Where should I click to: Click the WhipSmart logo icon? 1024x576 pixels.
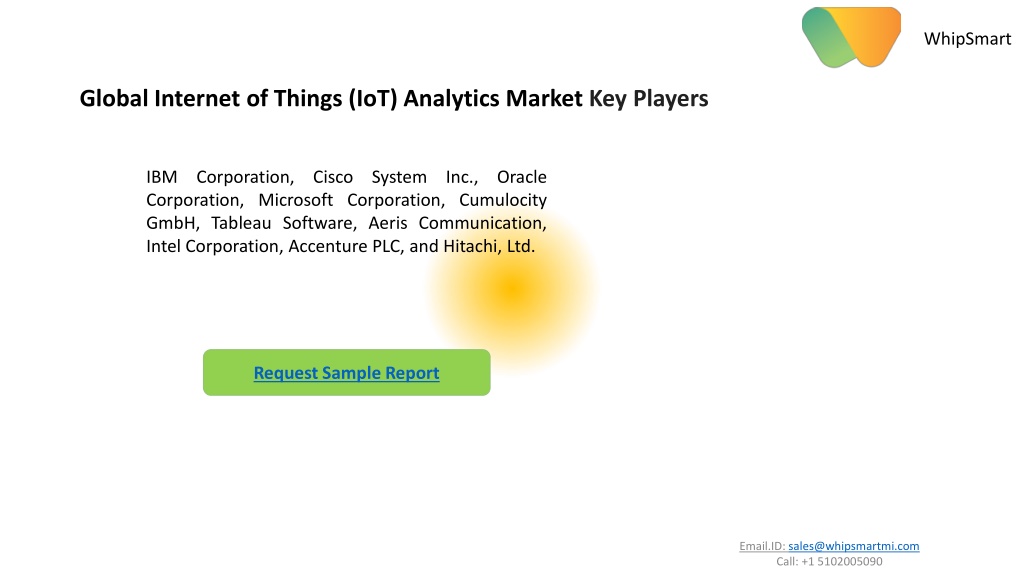(851, 37)
